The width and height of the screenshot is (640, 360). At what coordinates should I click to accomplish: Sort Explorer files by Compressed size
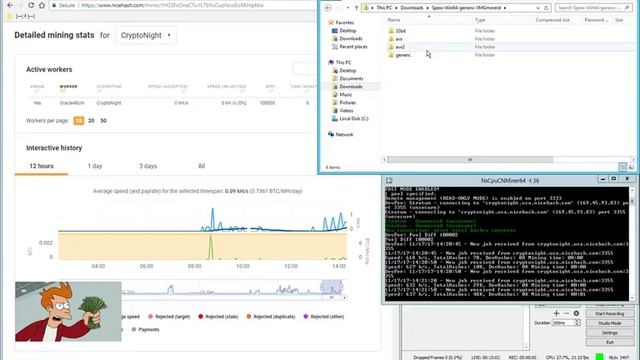(x=553, y=20)
